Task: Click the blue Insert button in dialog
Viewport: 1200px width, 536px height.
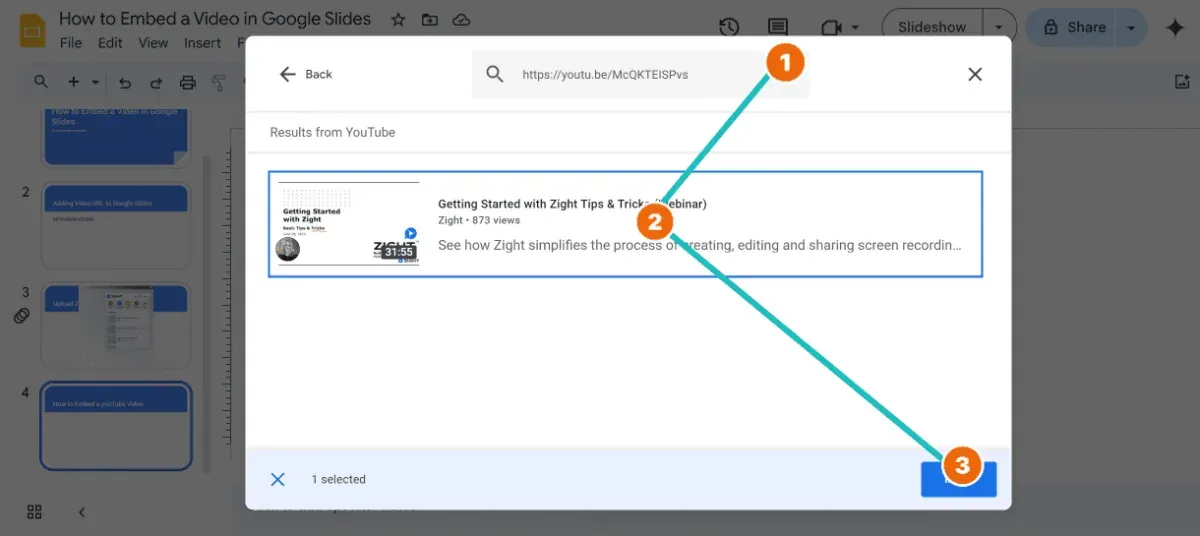Action: click(958, 479)
